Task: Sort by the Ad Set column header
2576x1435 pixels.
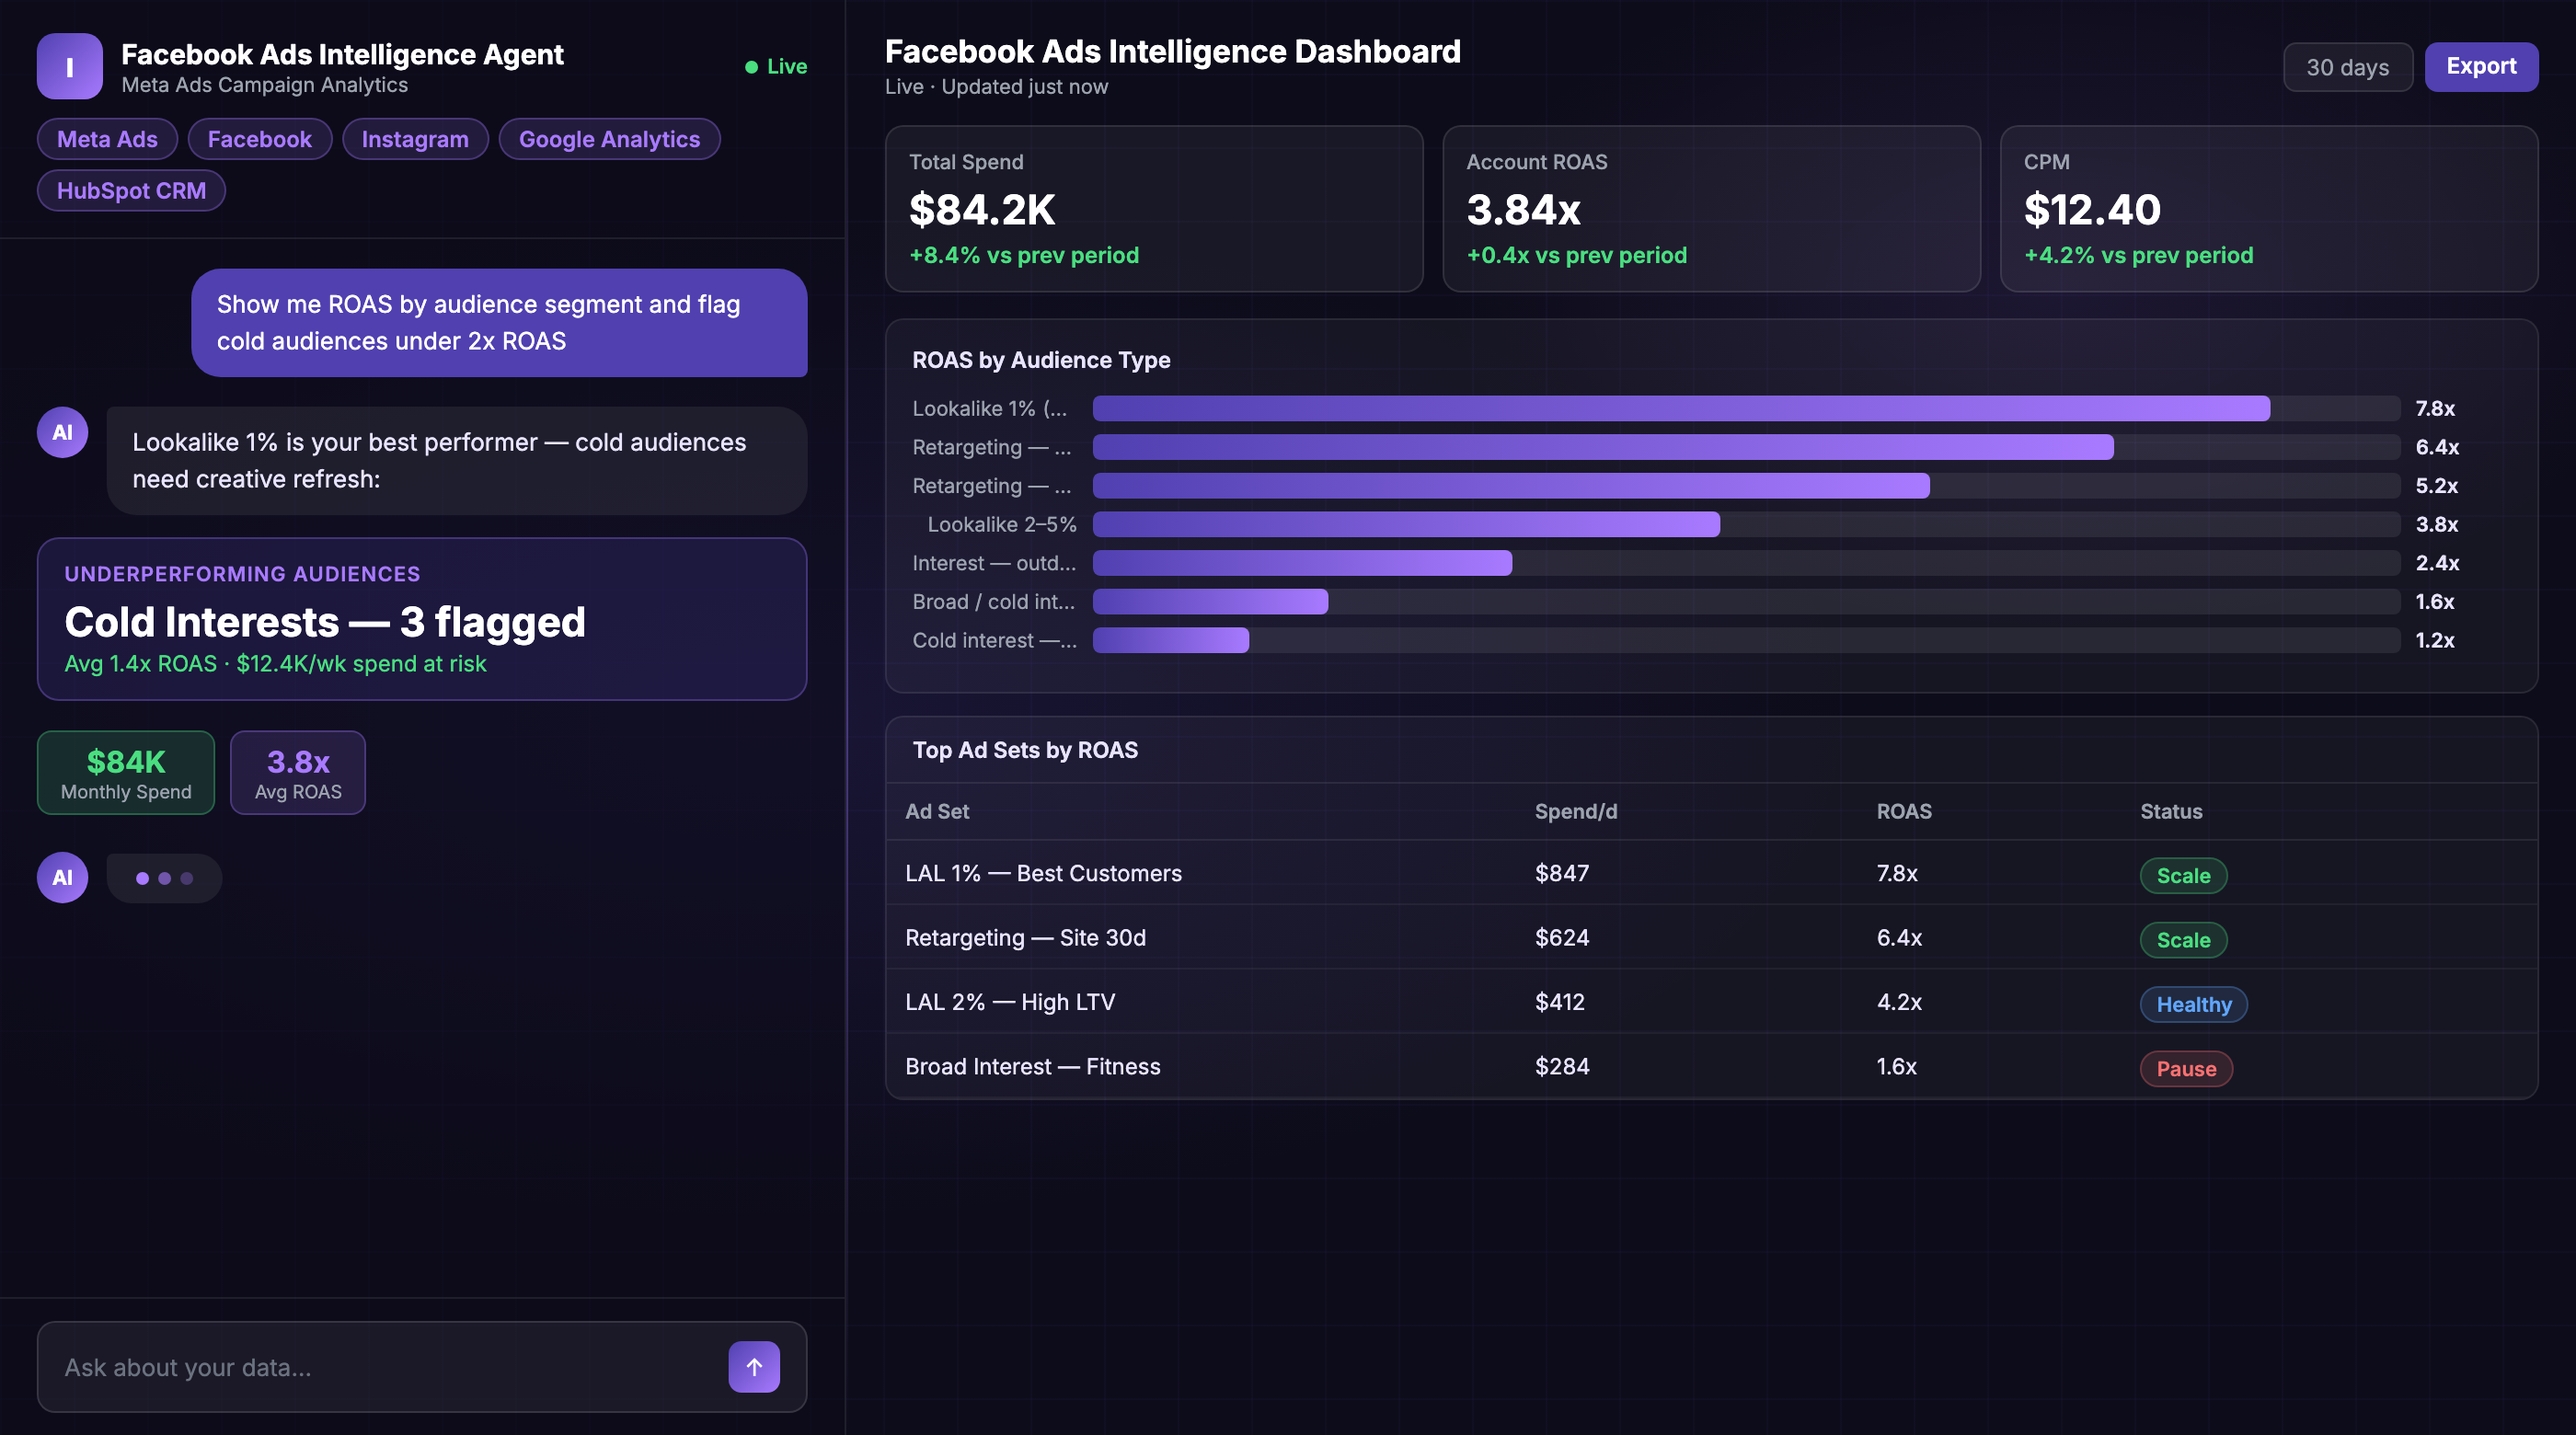Action: tap(937, 811)
